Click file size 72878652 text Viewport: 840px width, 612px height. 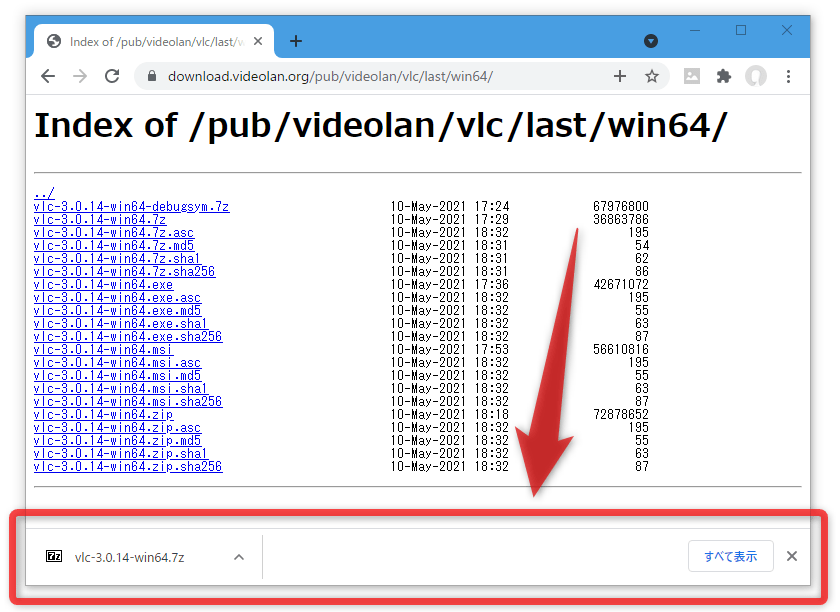tap(621, 414)
